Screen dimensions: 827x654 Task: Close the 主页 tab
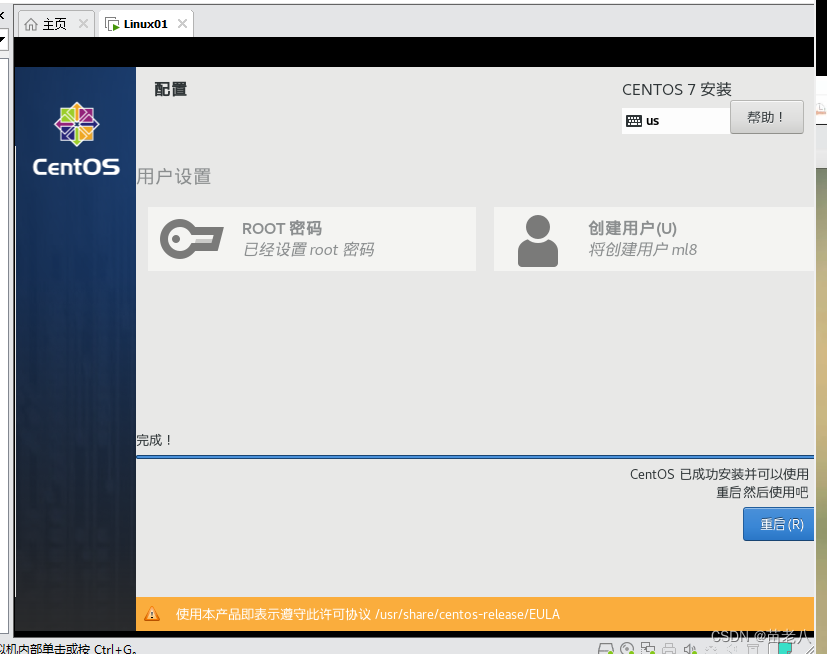[x=83, y=24]
